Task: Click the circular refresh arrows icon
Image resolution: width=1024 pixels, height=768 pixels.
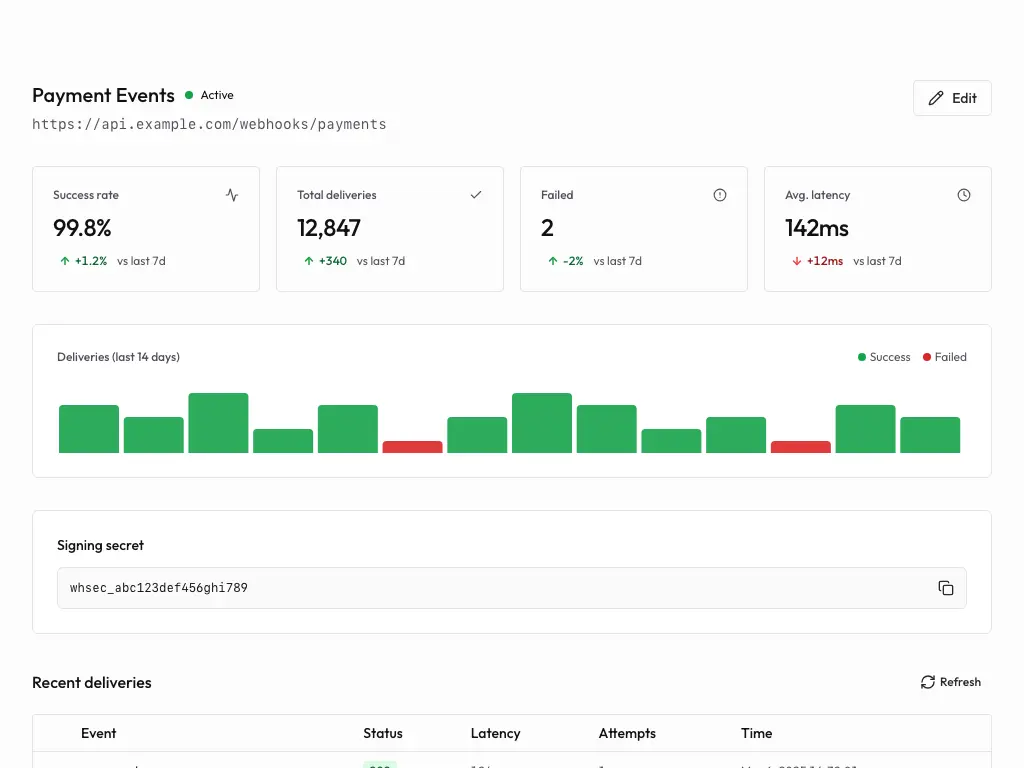Action: [927, 682]
